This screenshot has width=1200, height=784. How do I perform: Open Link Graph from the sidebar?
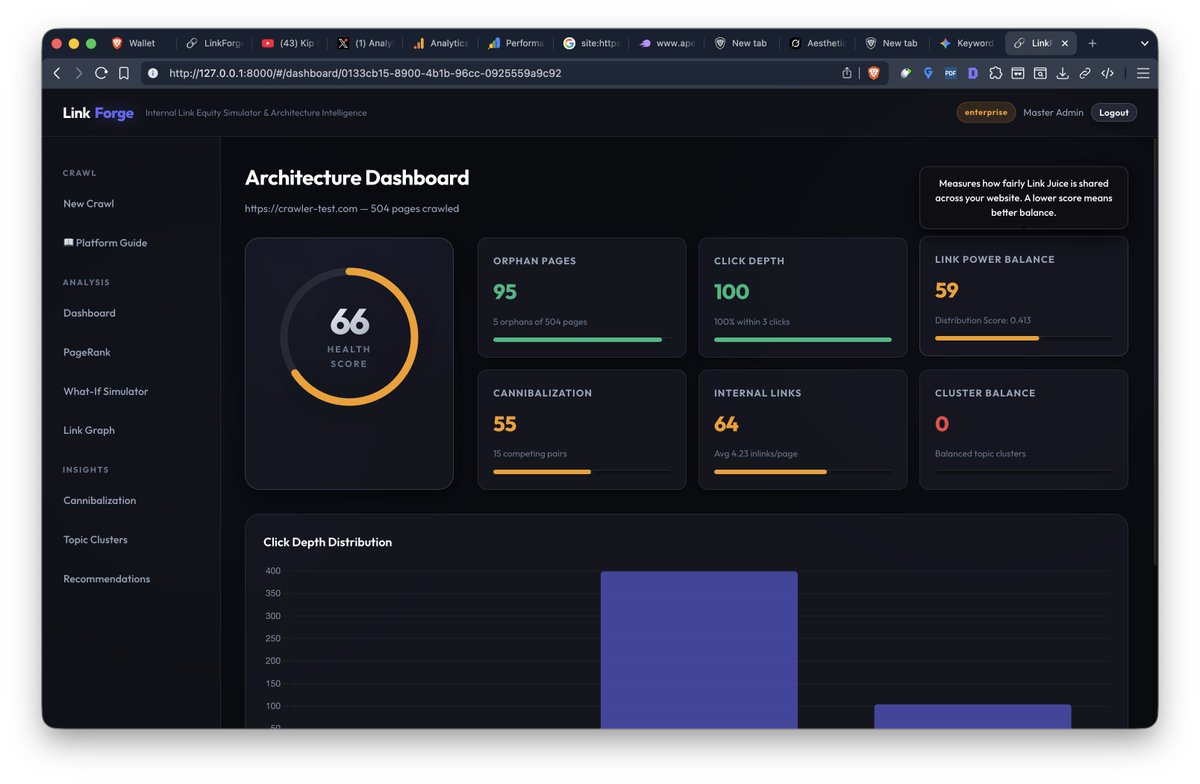pos(89,430)
